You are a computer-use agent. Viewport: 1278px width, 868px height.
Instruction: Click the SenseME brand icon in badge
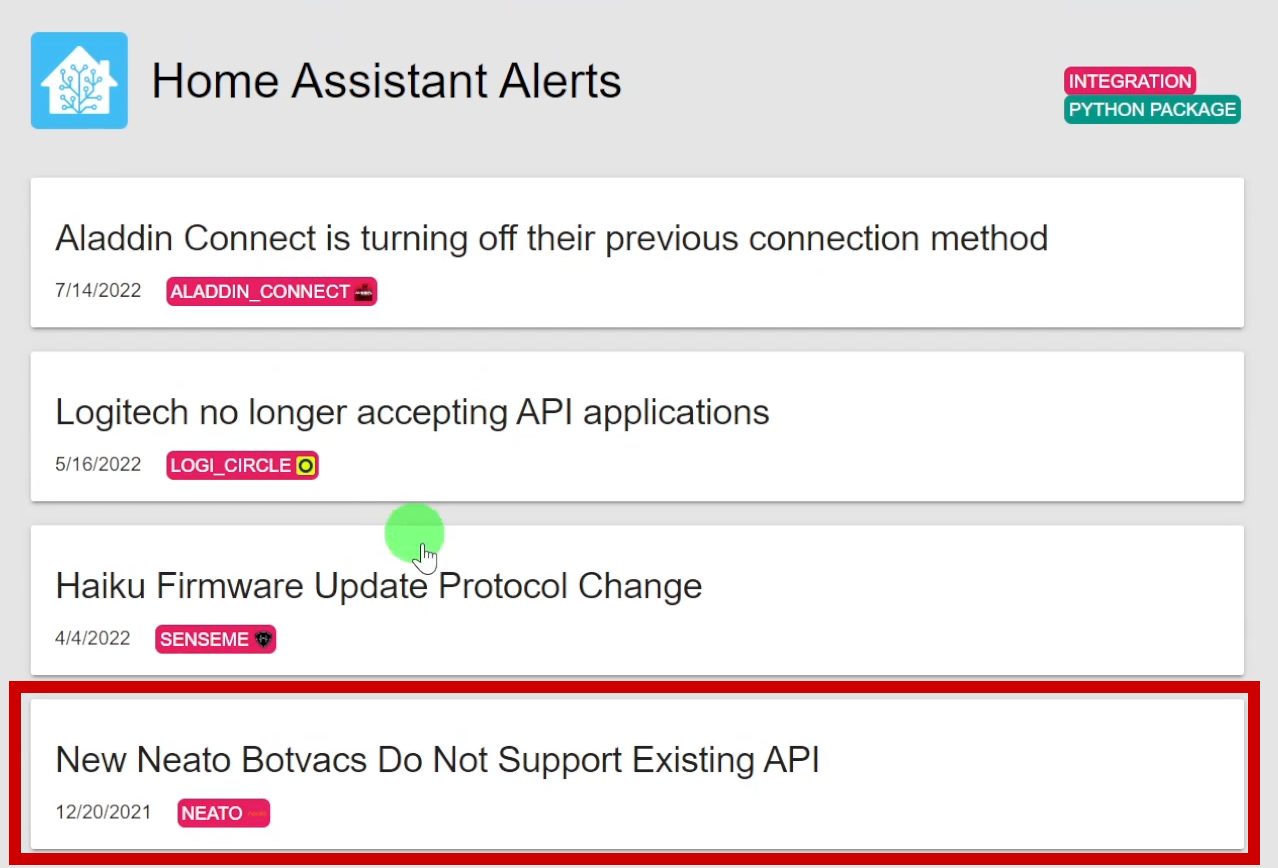click(x=263, y=639)
